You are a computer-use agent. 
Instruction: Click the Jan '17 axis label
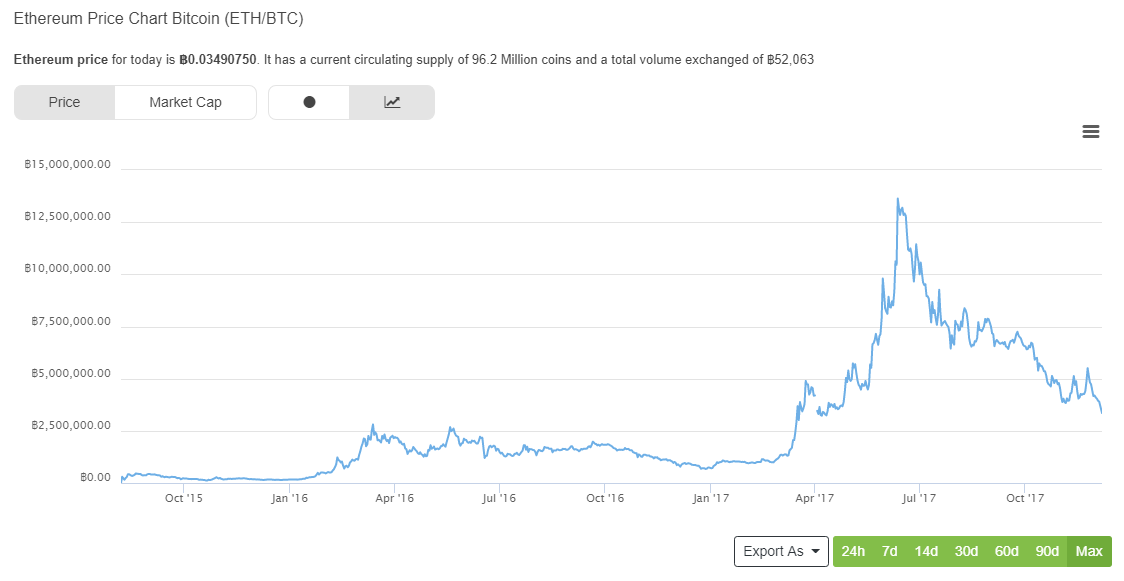(x=710, y=498)
